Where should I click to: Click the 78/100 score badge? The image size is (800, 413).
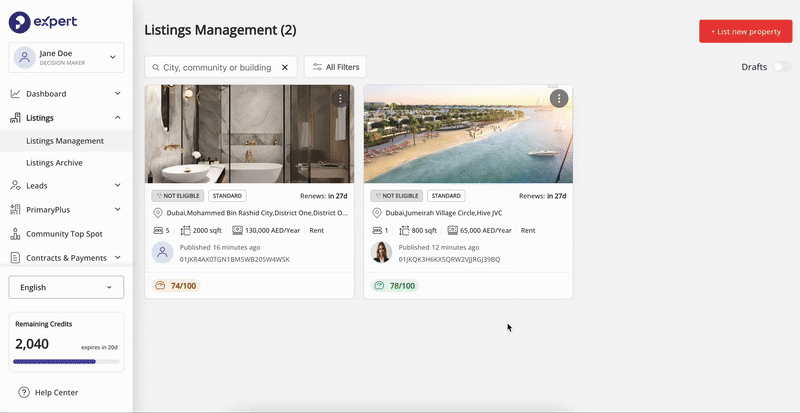pyautogui.click(x=395, y=286)
